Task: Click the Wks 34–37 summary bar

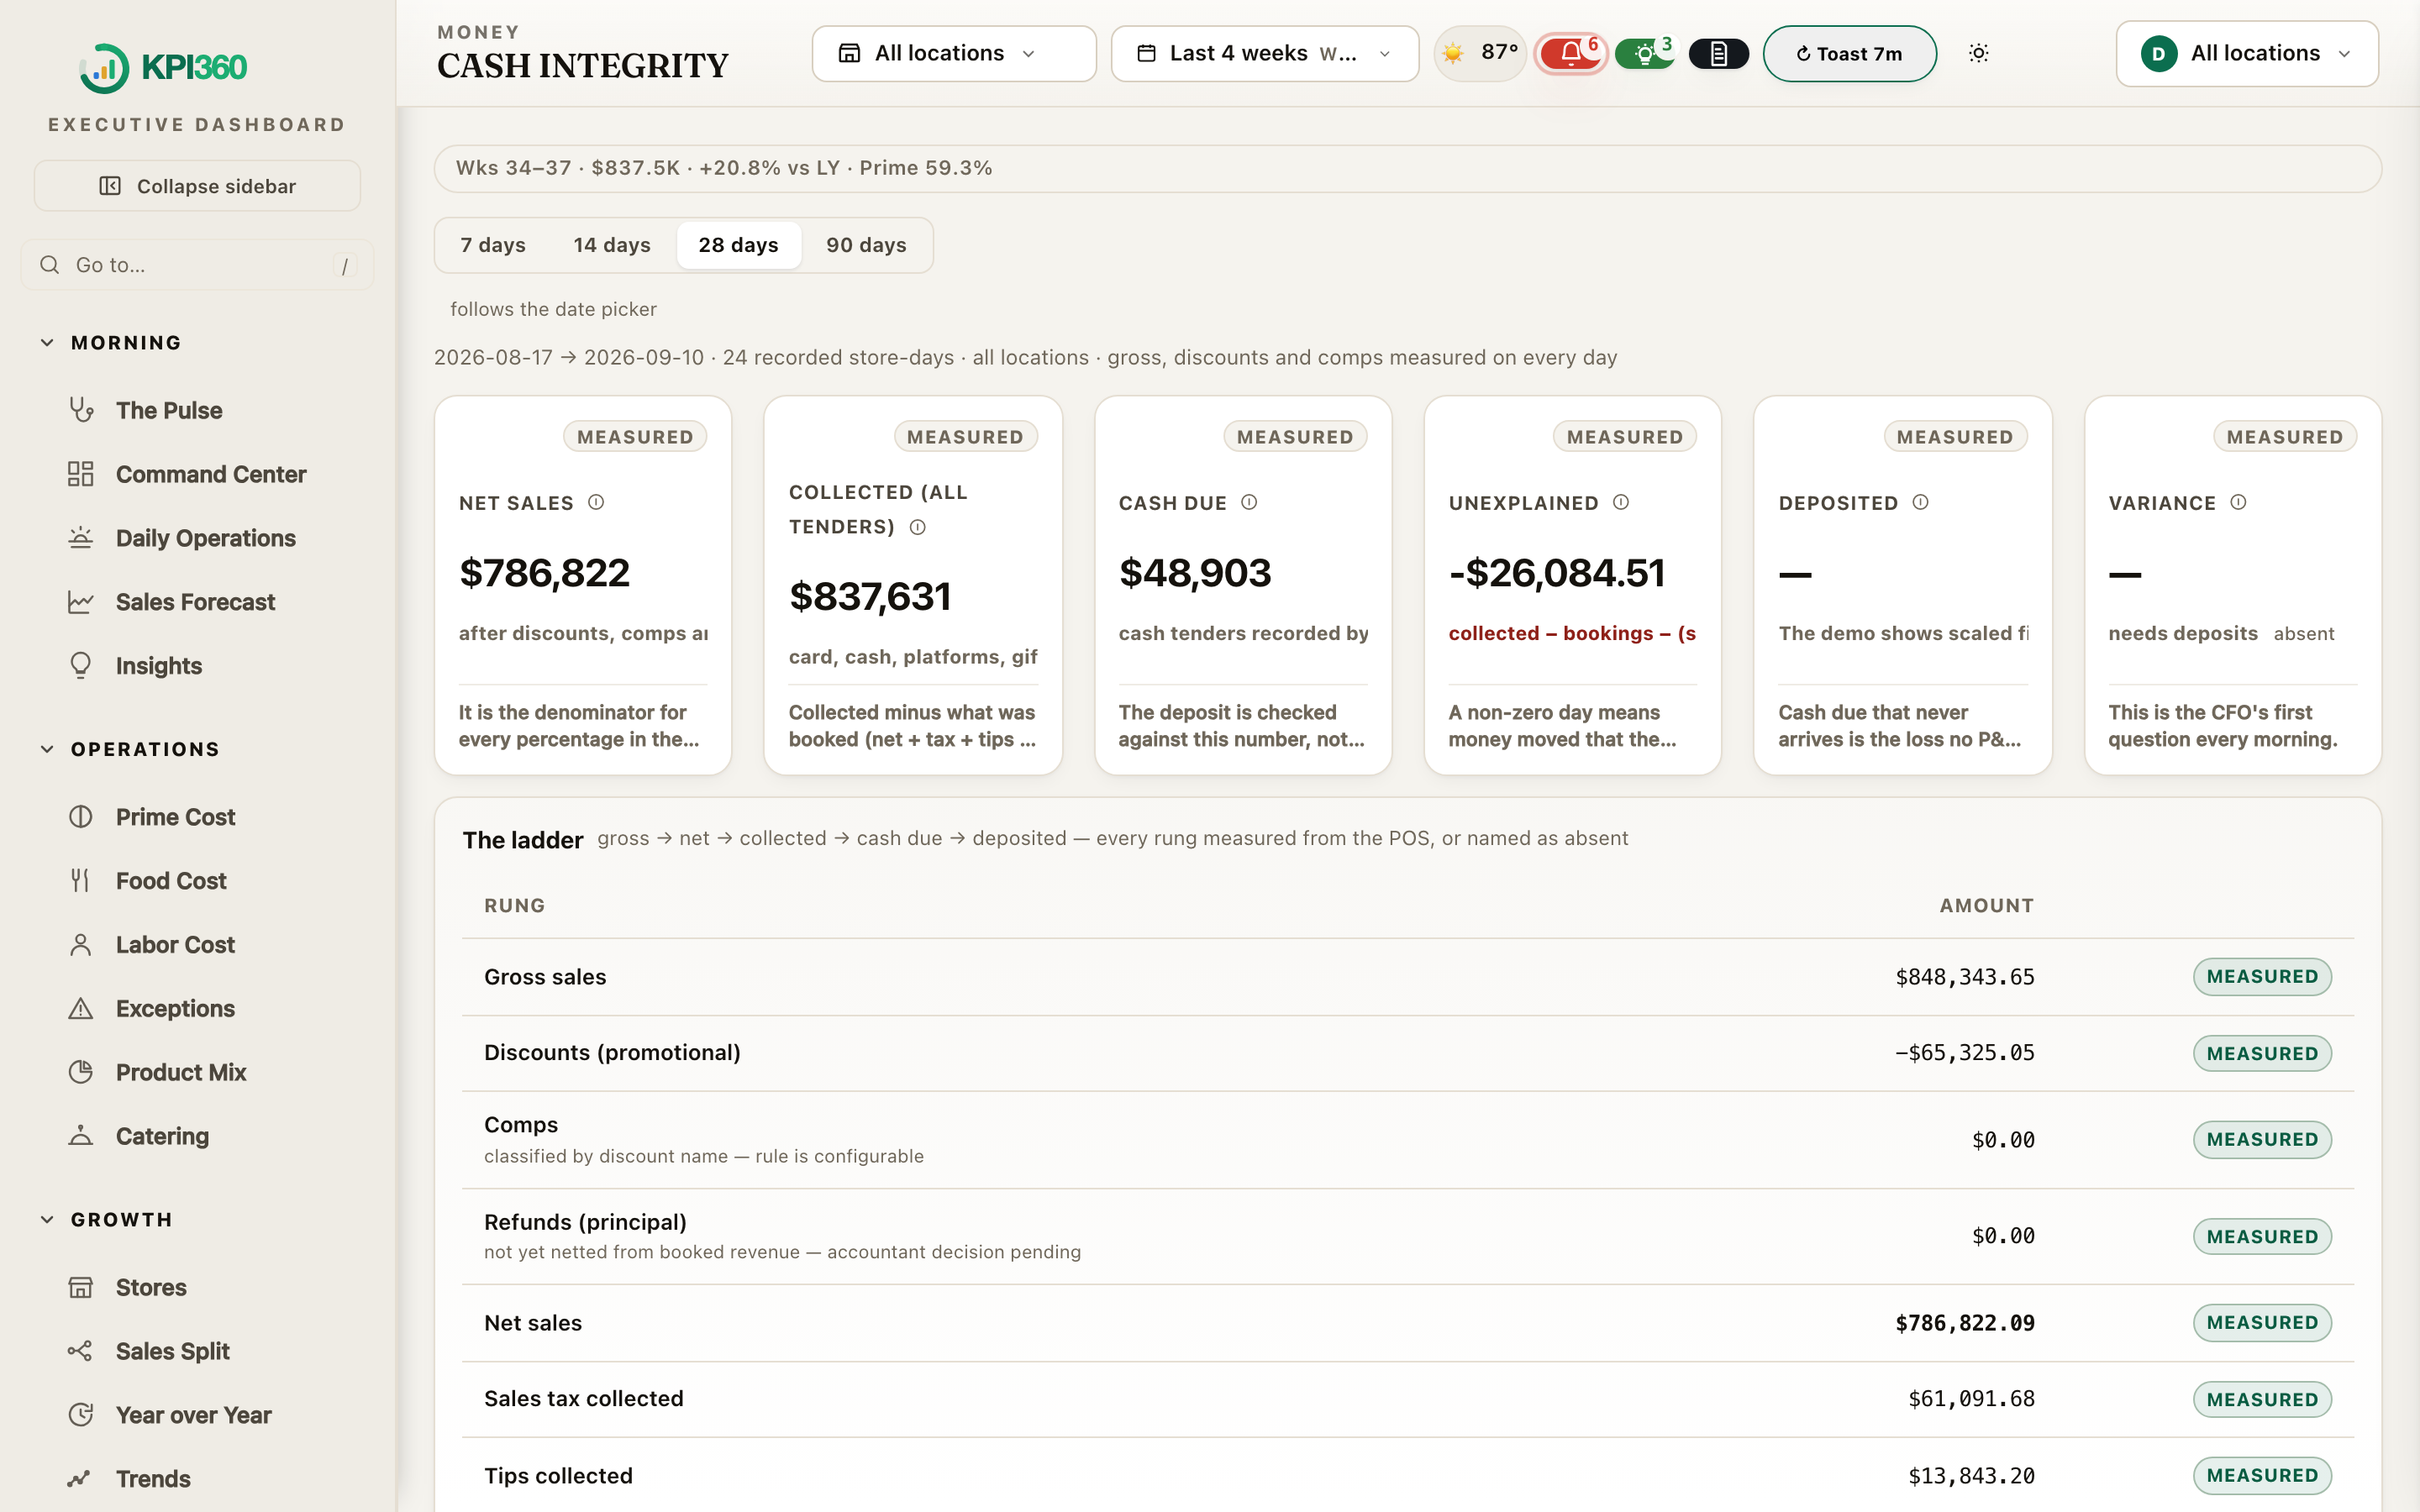Action: tap(1407, 168)
